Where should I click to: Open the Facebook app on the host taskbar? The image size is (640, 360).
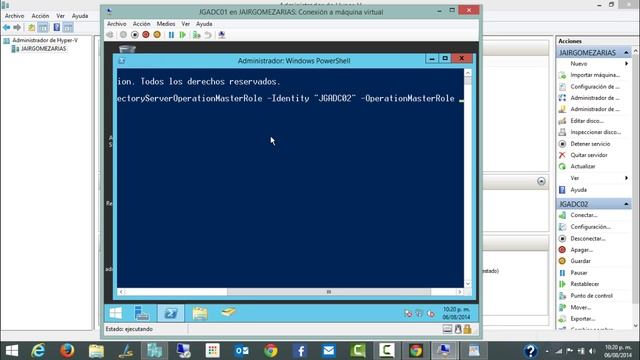coord(300,351)
